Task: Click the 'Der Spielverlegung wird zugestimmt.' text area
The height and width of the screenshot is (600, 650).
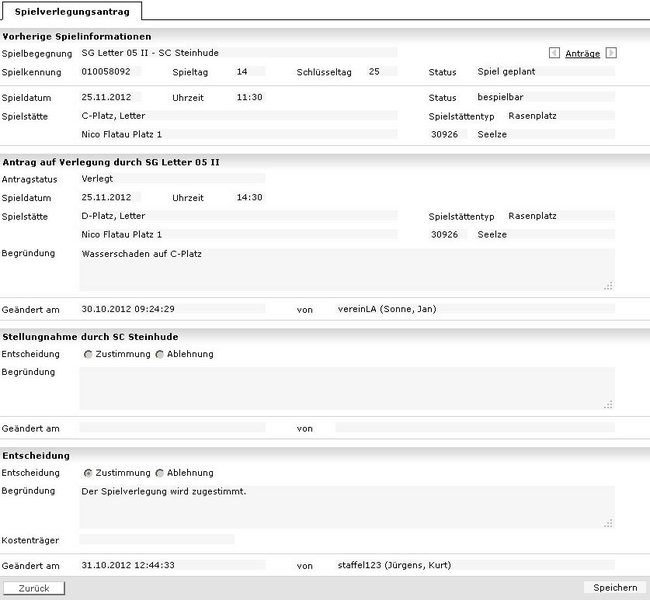Action: click(346, 506)
